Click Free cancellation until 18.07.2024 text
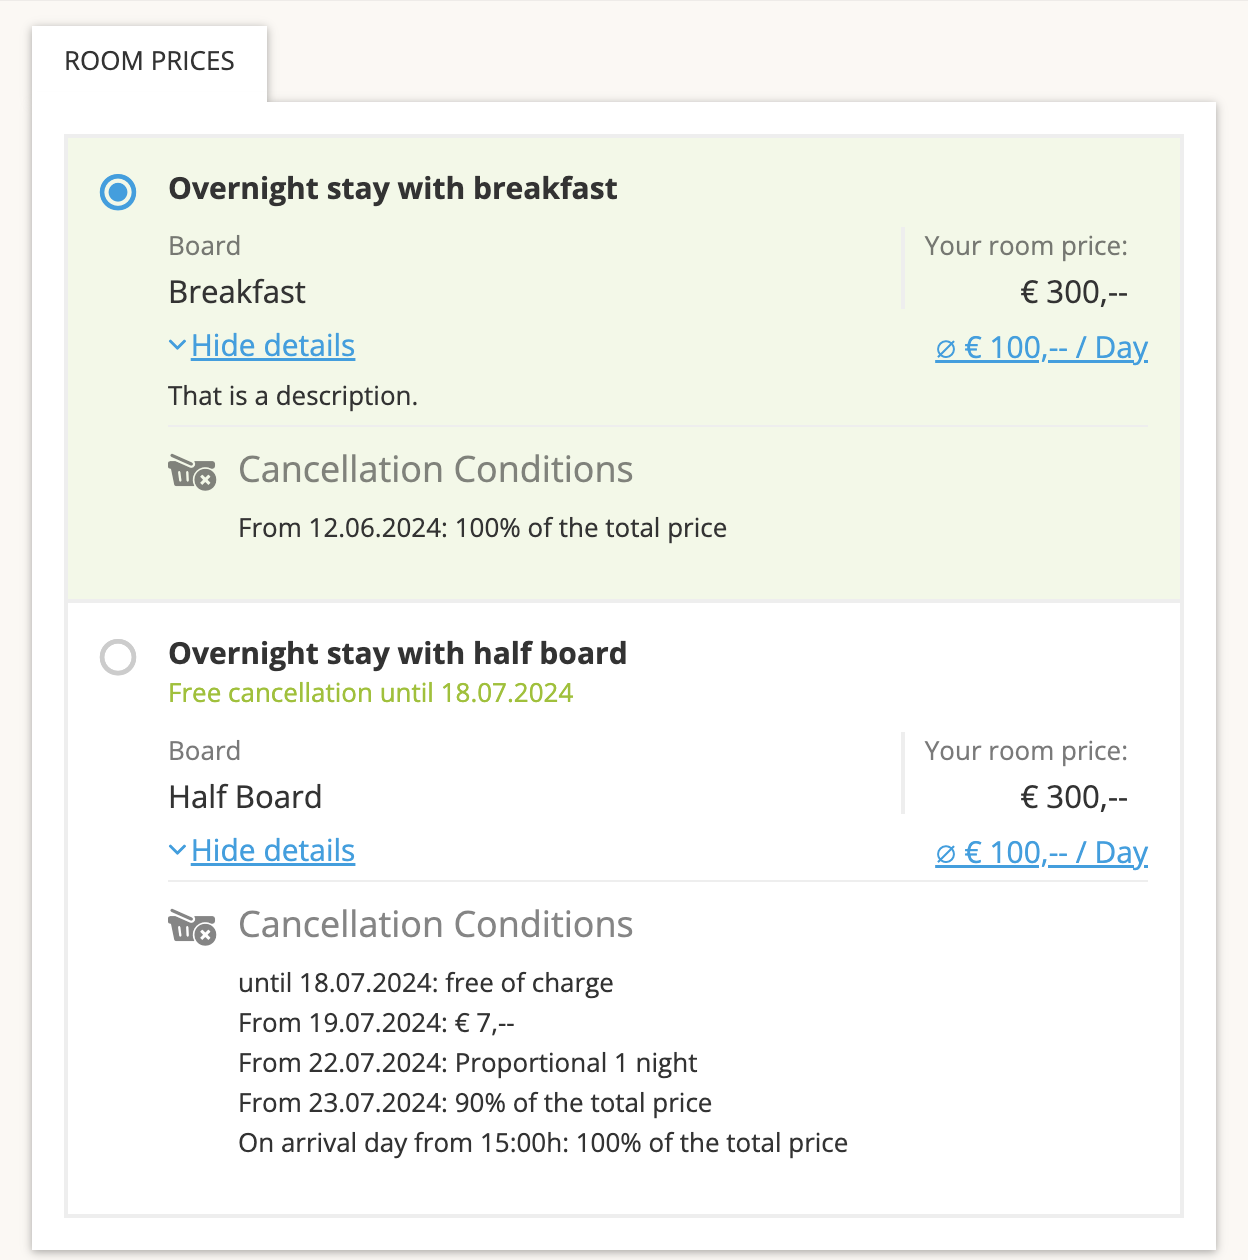Screen dimensions: 1248x1260 click(x=371, y=693)
